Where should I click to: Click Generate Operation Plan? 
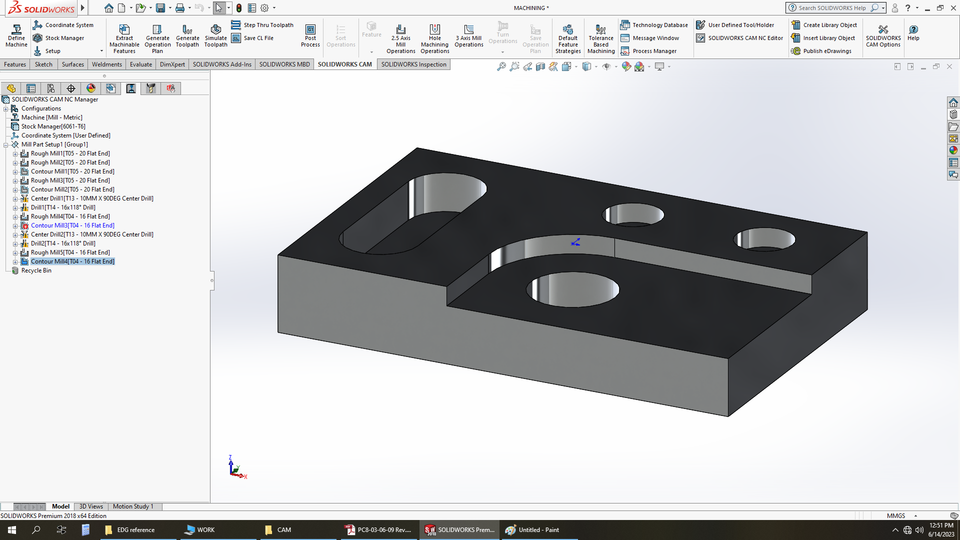157,38
